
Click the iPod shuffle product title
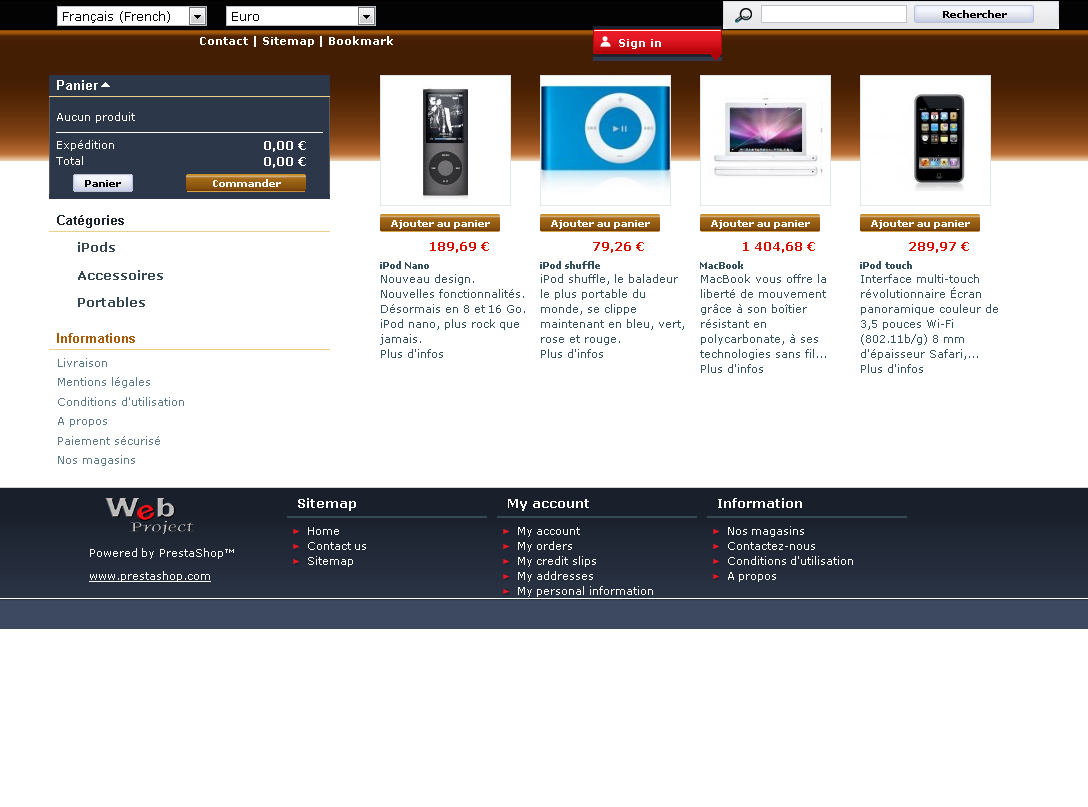point(570,265)
